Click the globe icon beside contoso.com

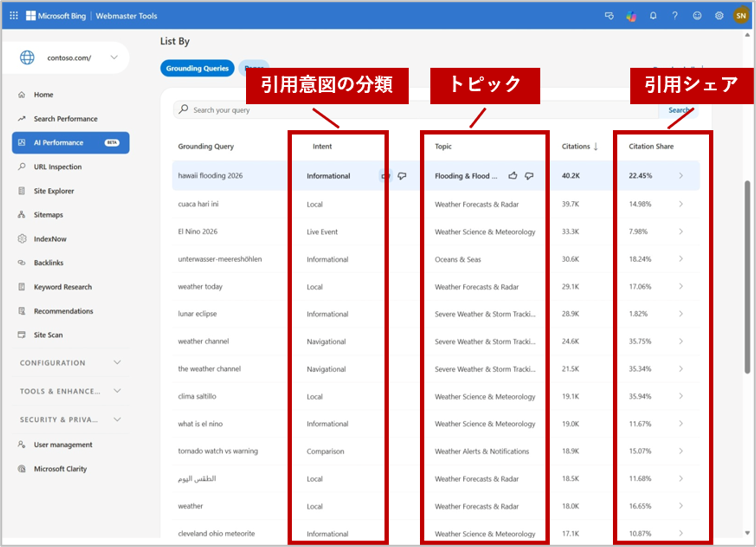tap(27, 57)
